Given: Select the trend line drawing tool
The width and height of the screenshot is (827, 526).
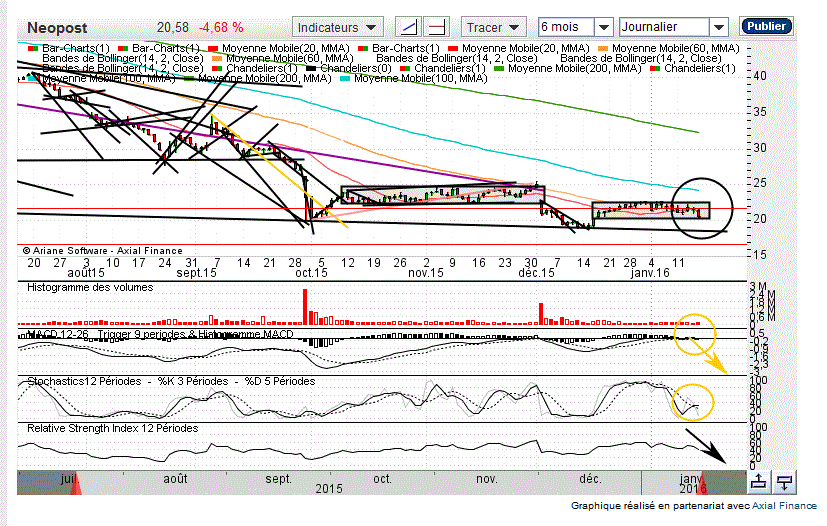Looking at the screenshot, I should coord(408,27).
